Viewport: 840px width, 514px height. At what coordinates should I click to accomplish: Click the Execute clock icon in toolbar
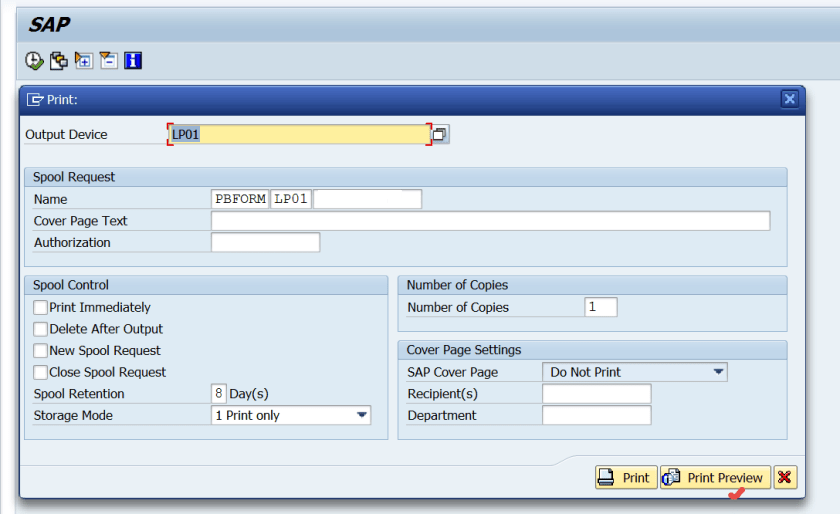coord(34,61)
